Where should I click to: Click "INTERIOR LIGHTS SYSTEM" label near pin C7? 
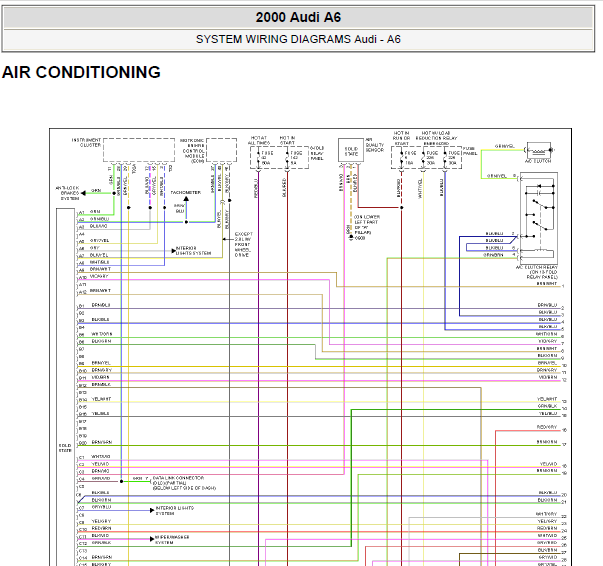click(174, 511)
